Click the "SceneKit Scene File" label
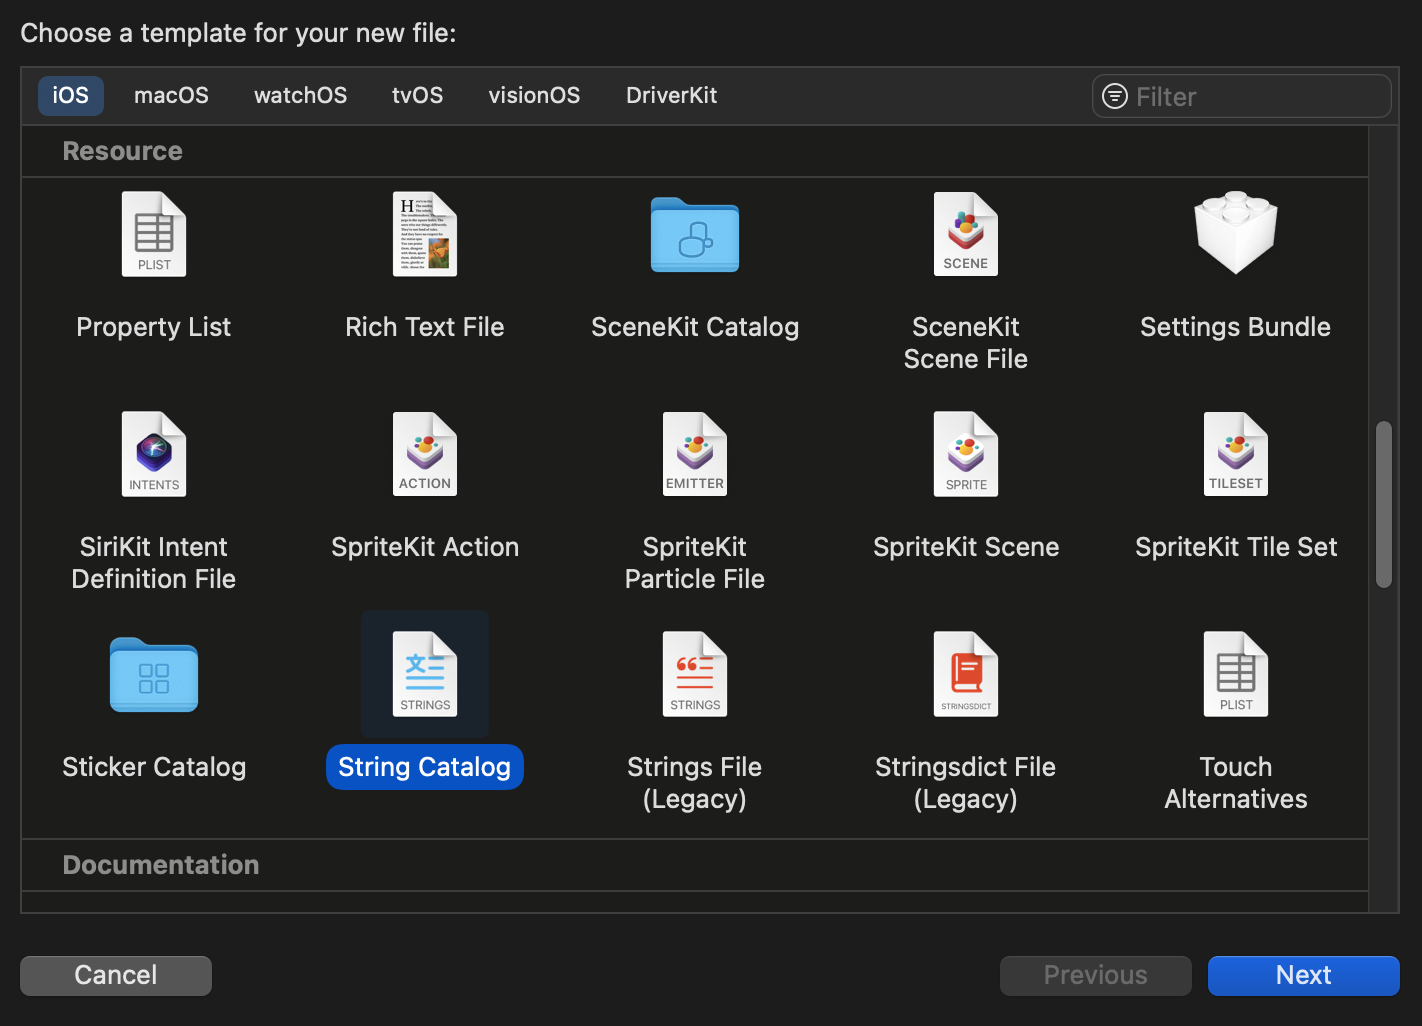This screenshot has height=1026, width=1422. [966, 343]
